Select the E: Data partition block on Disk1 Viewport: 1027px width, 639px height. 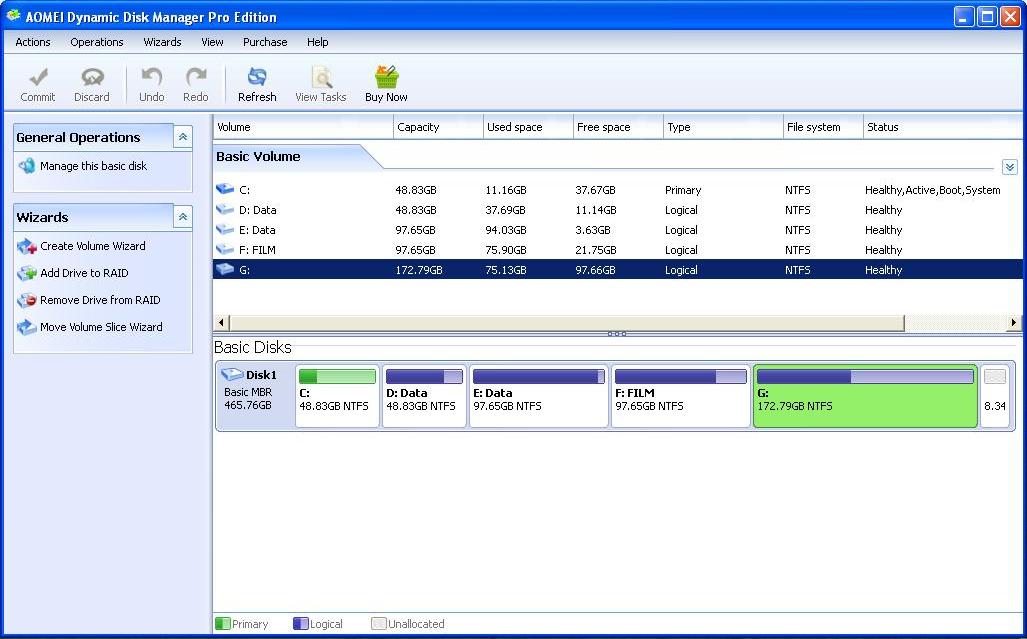pyautogui.click(x=539, y=396)
